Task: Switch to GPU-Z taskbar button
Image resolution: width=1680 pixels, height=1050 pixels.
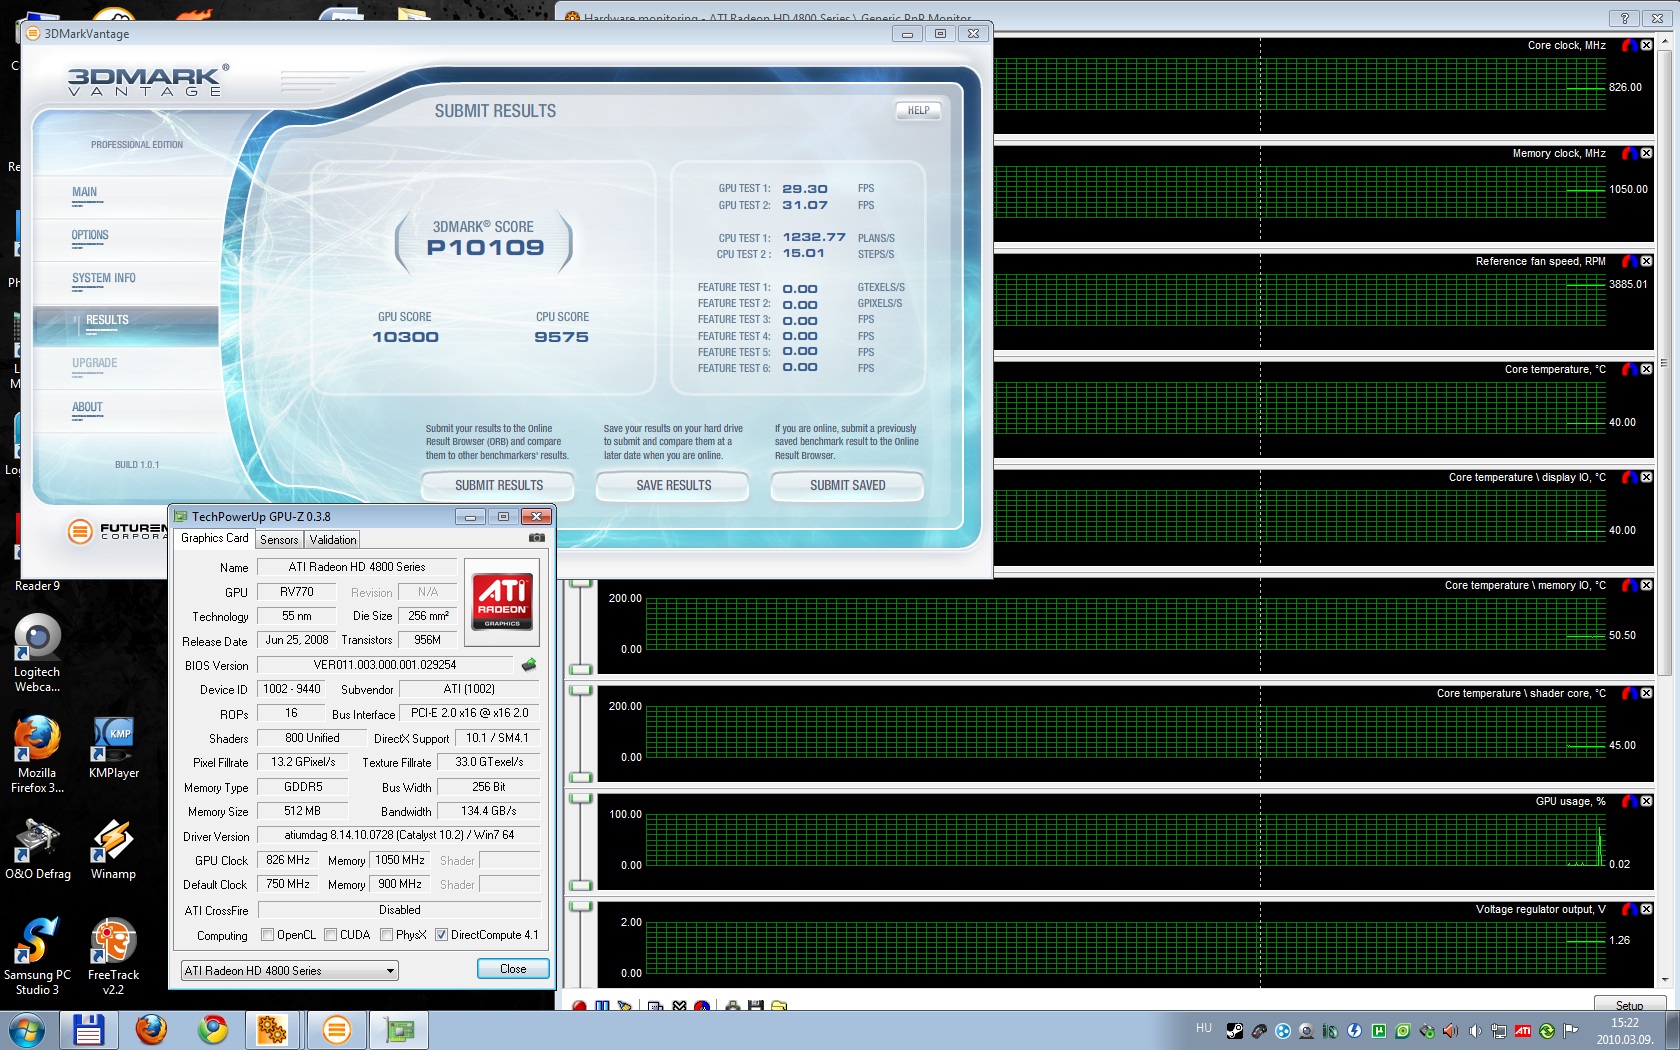Action: [x=399, y=1030]
